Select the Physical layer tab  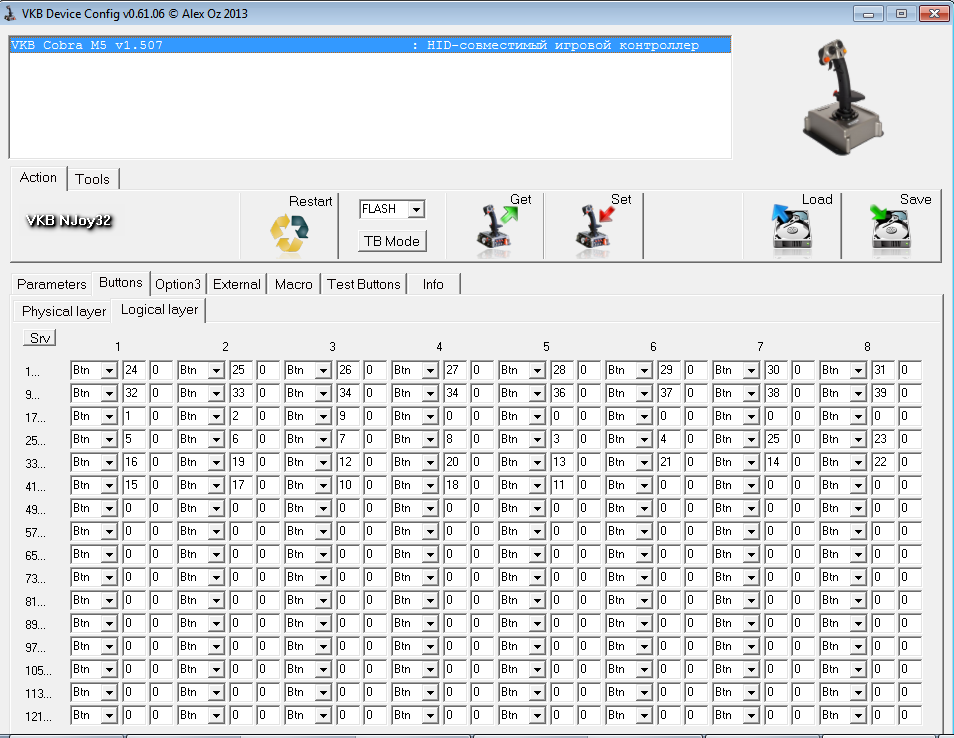(64, 311)
